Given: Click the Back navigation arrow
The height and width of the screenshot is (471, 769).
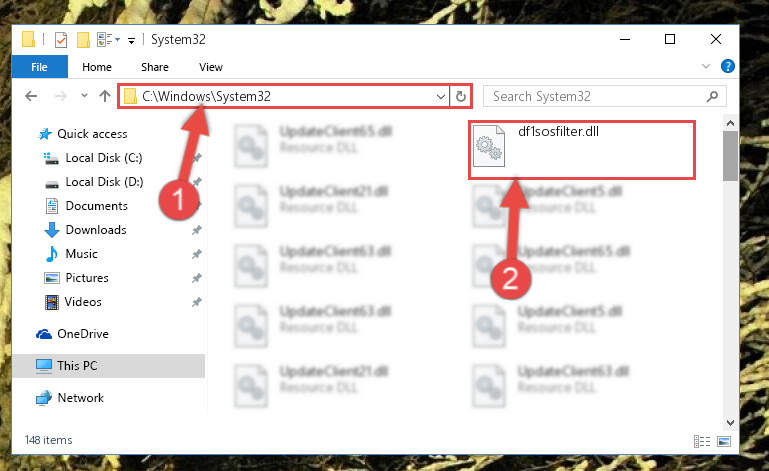Looking at the screenshot, I should point(31,96).
